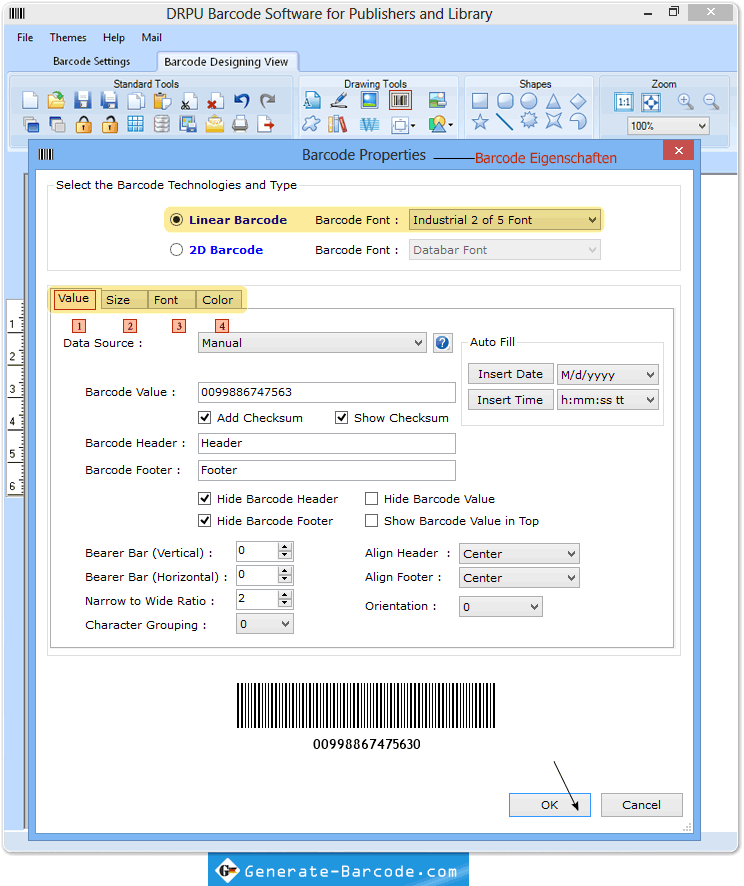Click the Paste clipboard icon

coord(162,101)
